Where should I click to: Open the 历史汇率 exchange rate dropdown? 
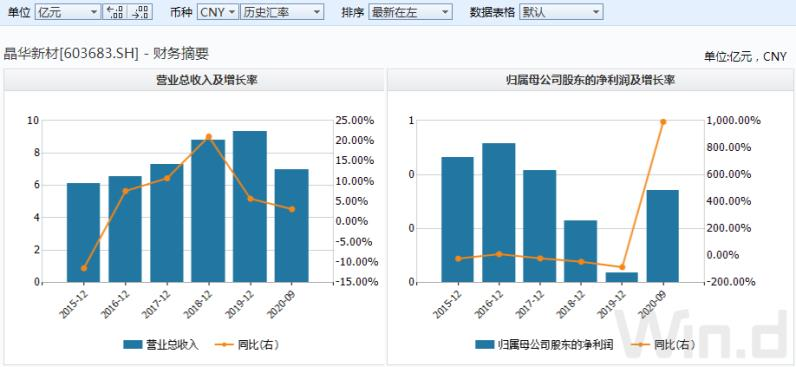pyautogui.click(x=282, y=12)
